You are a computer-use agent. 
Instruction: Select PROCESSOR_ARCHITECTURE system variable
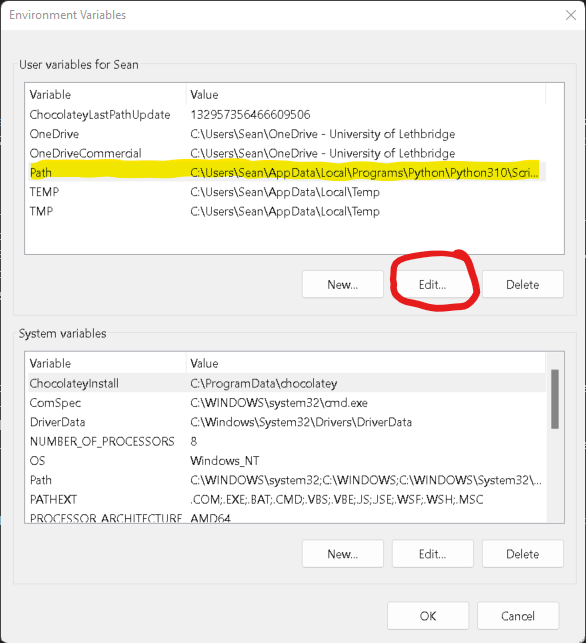click(287, 517)
